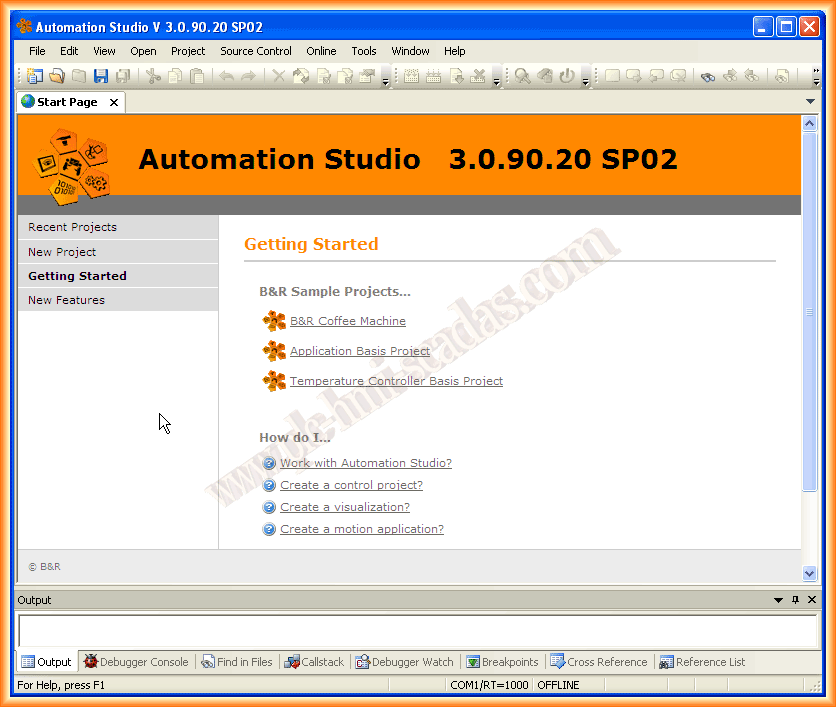This screenshot has width=836, height=707.
Task: Click the Open Project folder icon
Action: [57, 76]
